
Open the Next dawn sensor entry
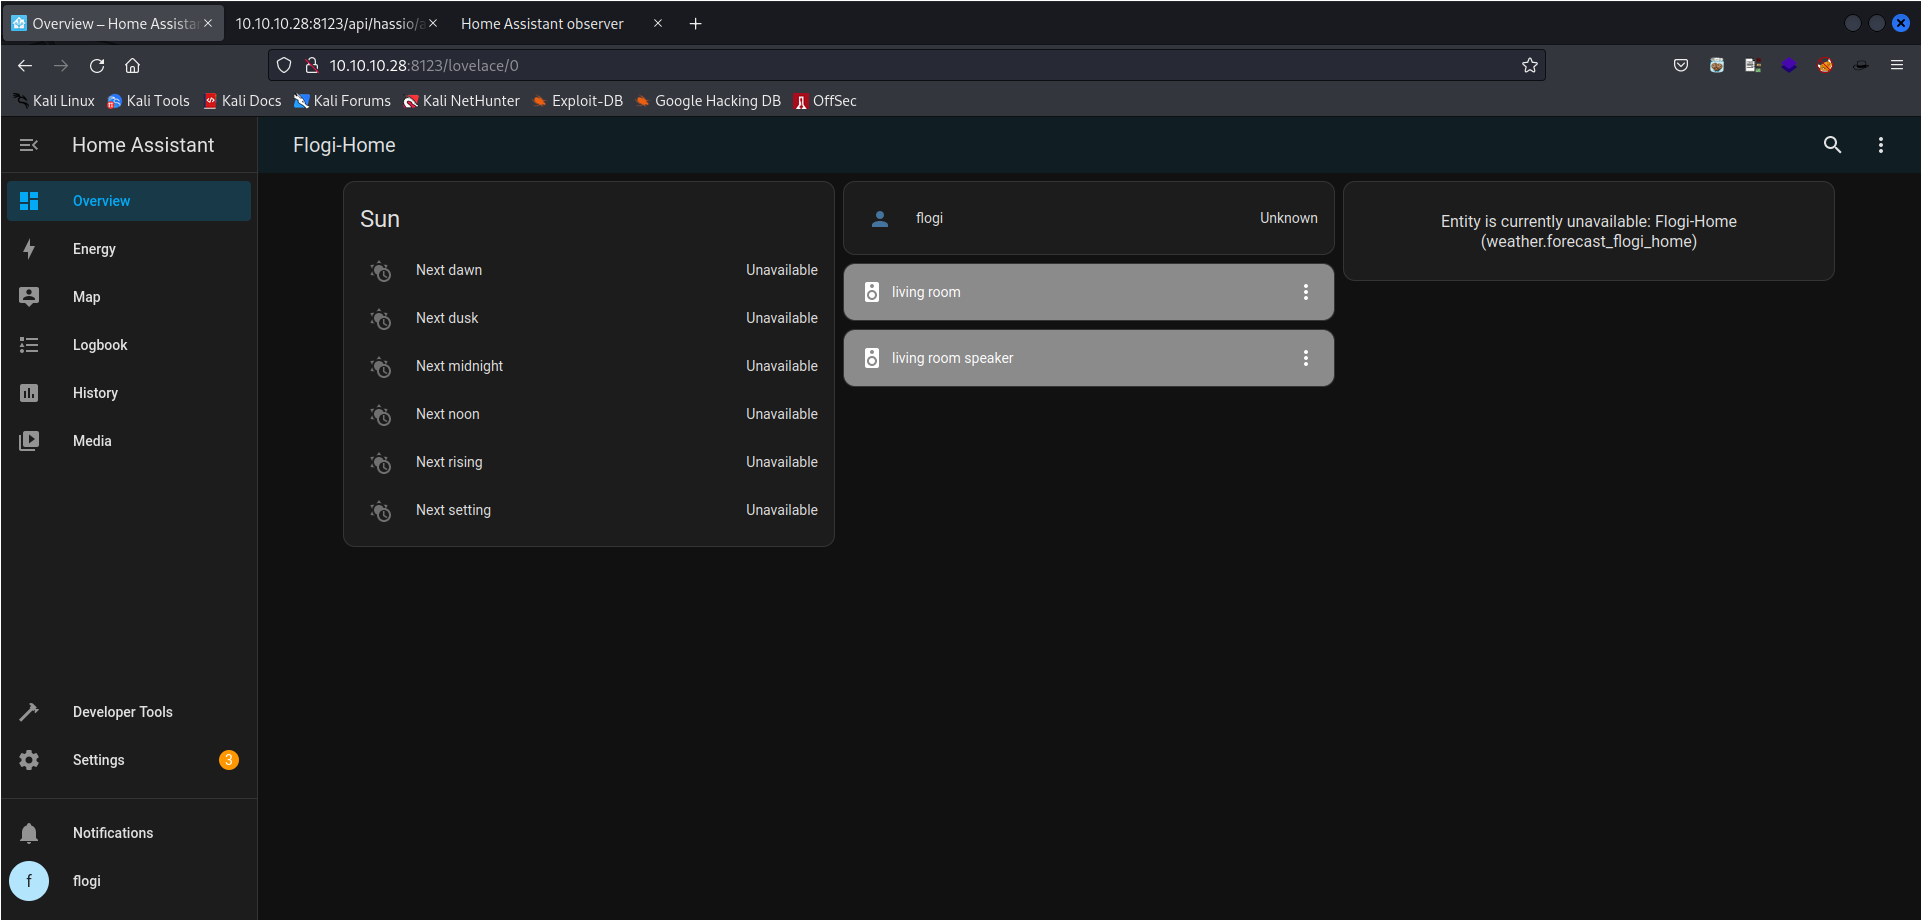pyautogui.click(x=589, y=270)
